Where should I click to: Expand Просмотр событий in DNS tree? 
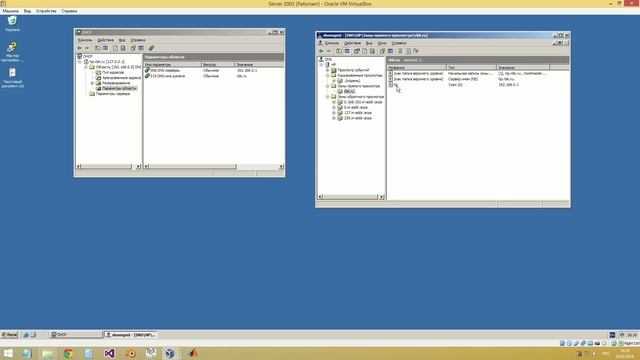pos(327,70)
